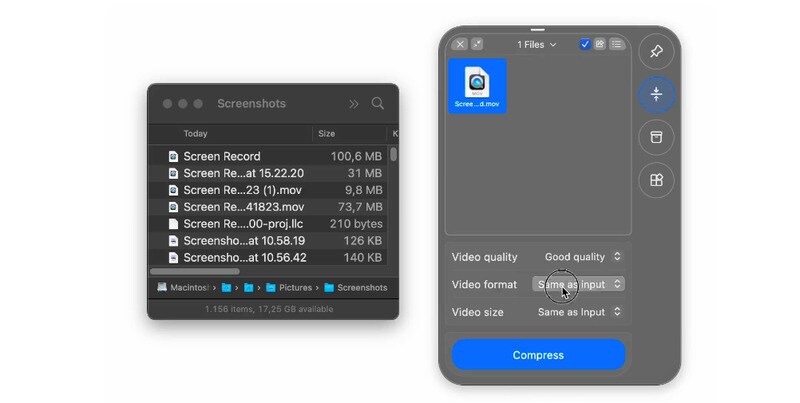Toggle the select-all checkbox in shelf header
The image size is (800, 403).
pyautogui.click(x=585, y=44)
